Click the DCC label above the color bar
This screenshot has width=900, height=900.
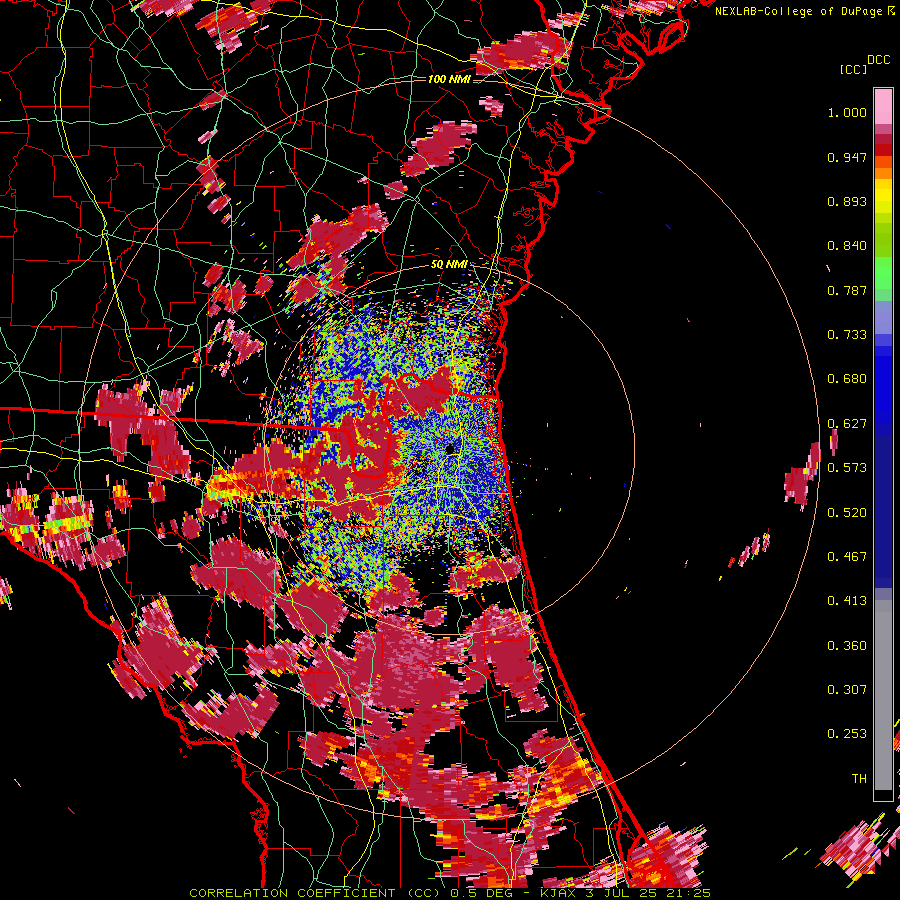878,60
